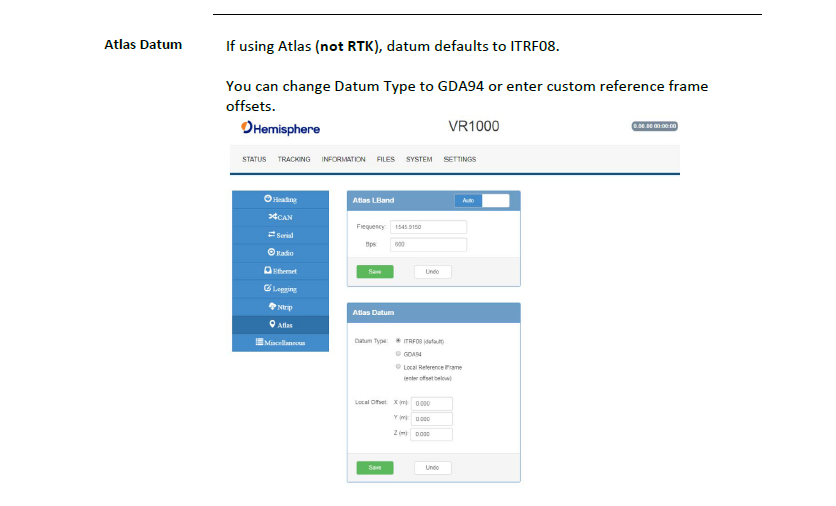Click Undo in the Atlas Datum panel
The image size is (836, 506).
433,467
